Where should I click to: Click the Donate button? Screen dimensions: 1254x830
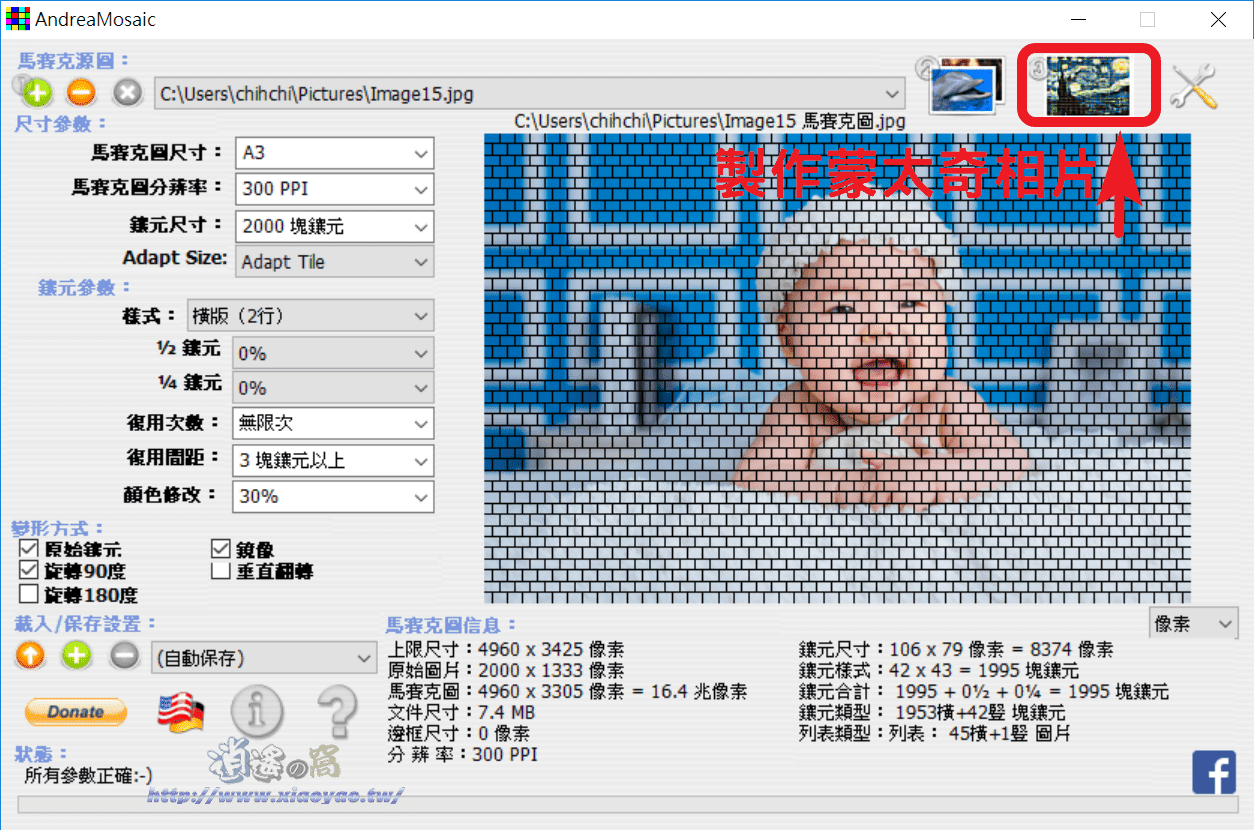76,712
